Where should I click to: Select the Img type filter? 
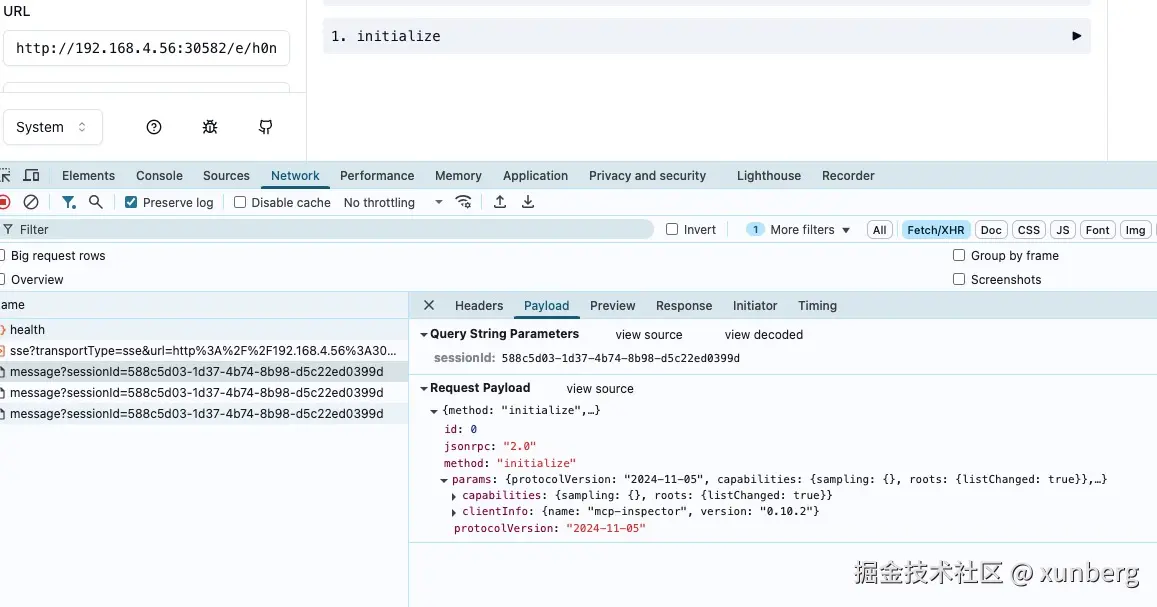click(x=1136, y=230)
